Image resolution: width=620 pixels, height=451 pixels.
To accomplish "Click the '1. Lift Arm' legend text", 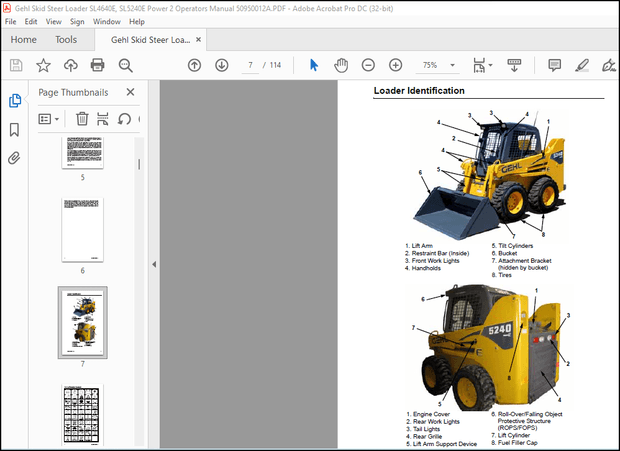I will pos(419,245).
